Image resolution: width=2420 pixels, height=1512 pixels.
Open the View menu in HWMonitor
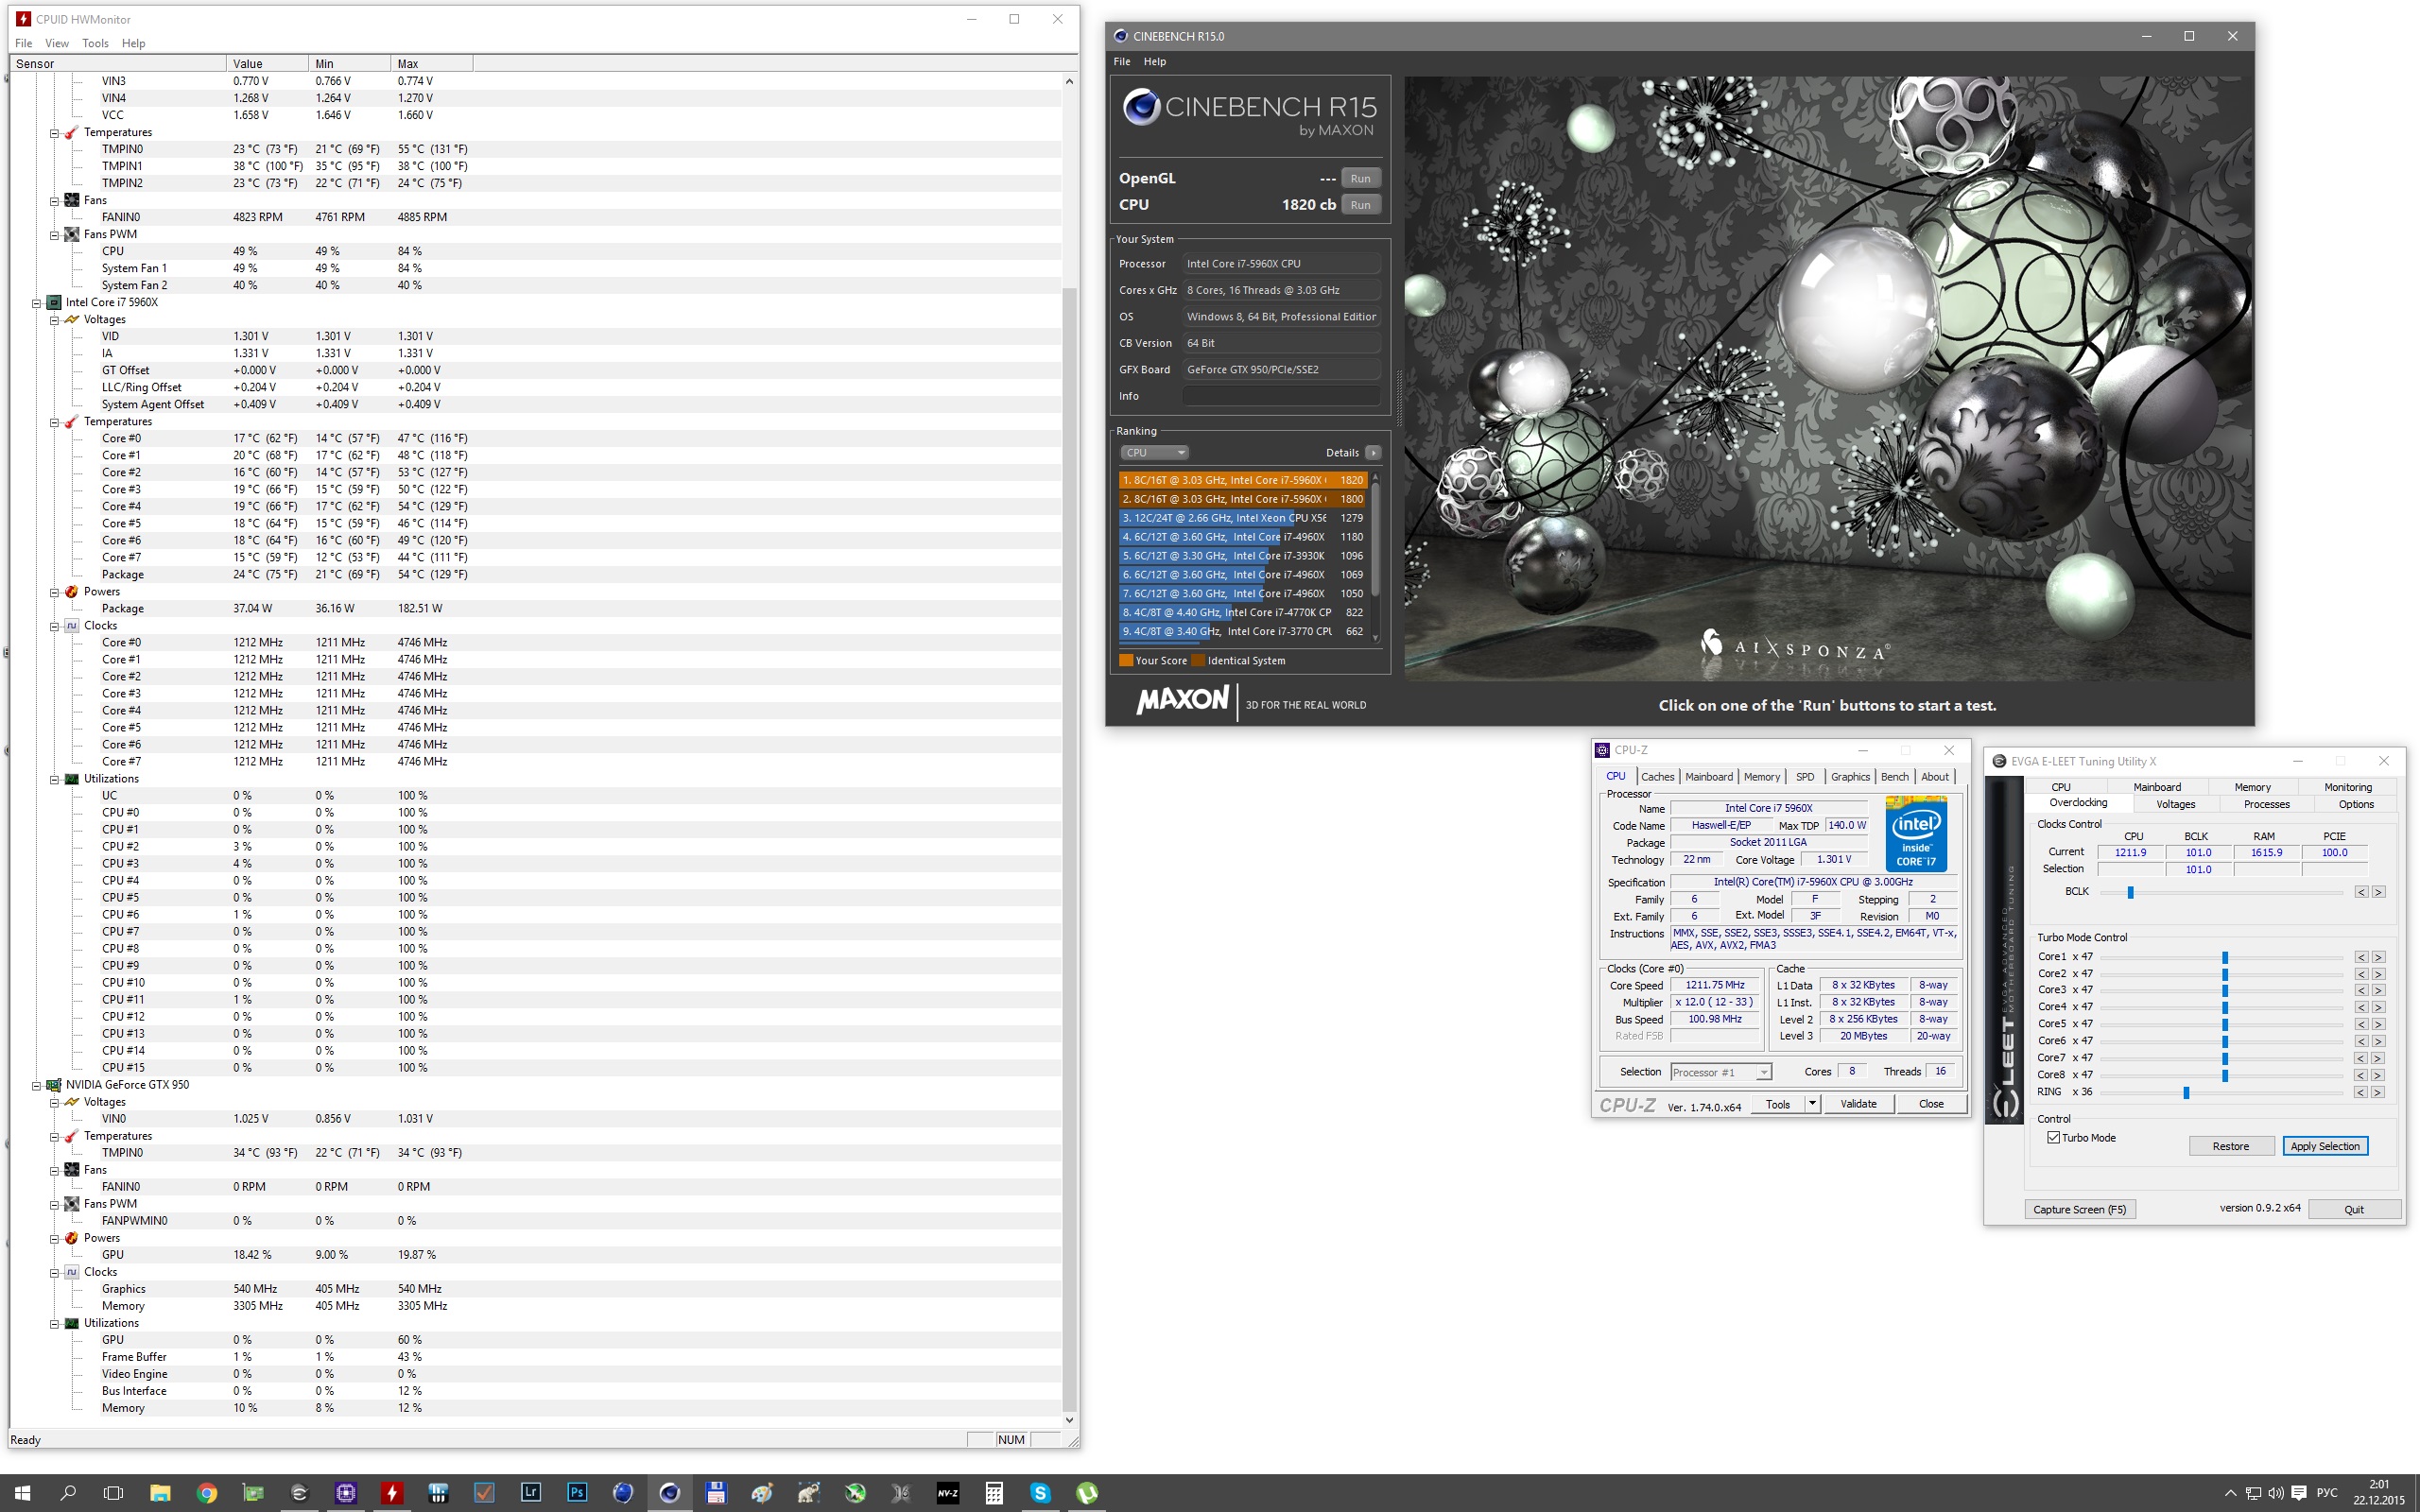tap(57, 43)
